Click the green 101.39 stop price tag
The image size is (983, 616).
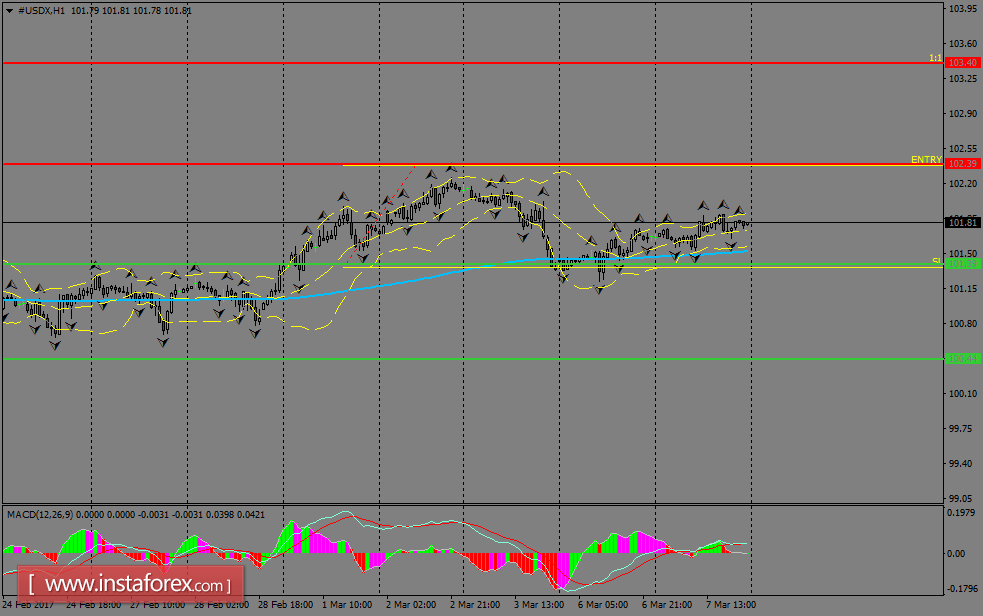(963, 264)
